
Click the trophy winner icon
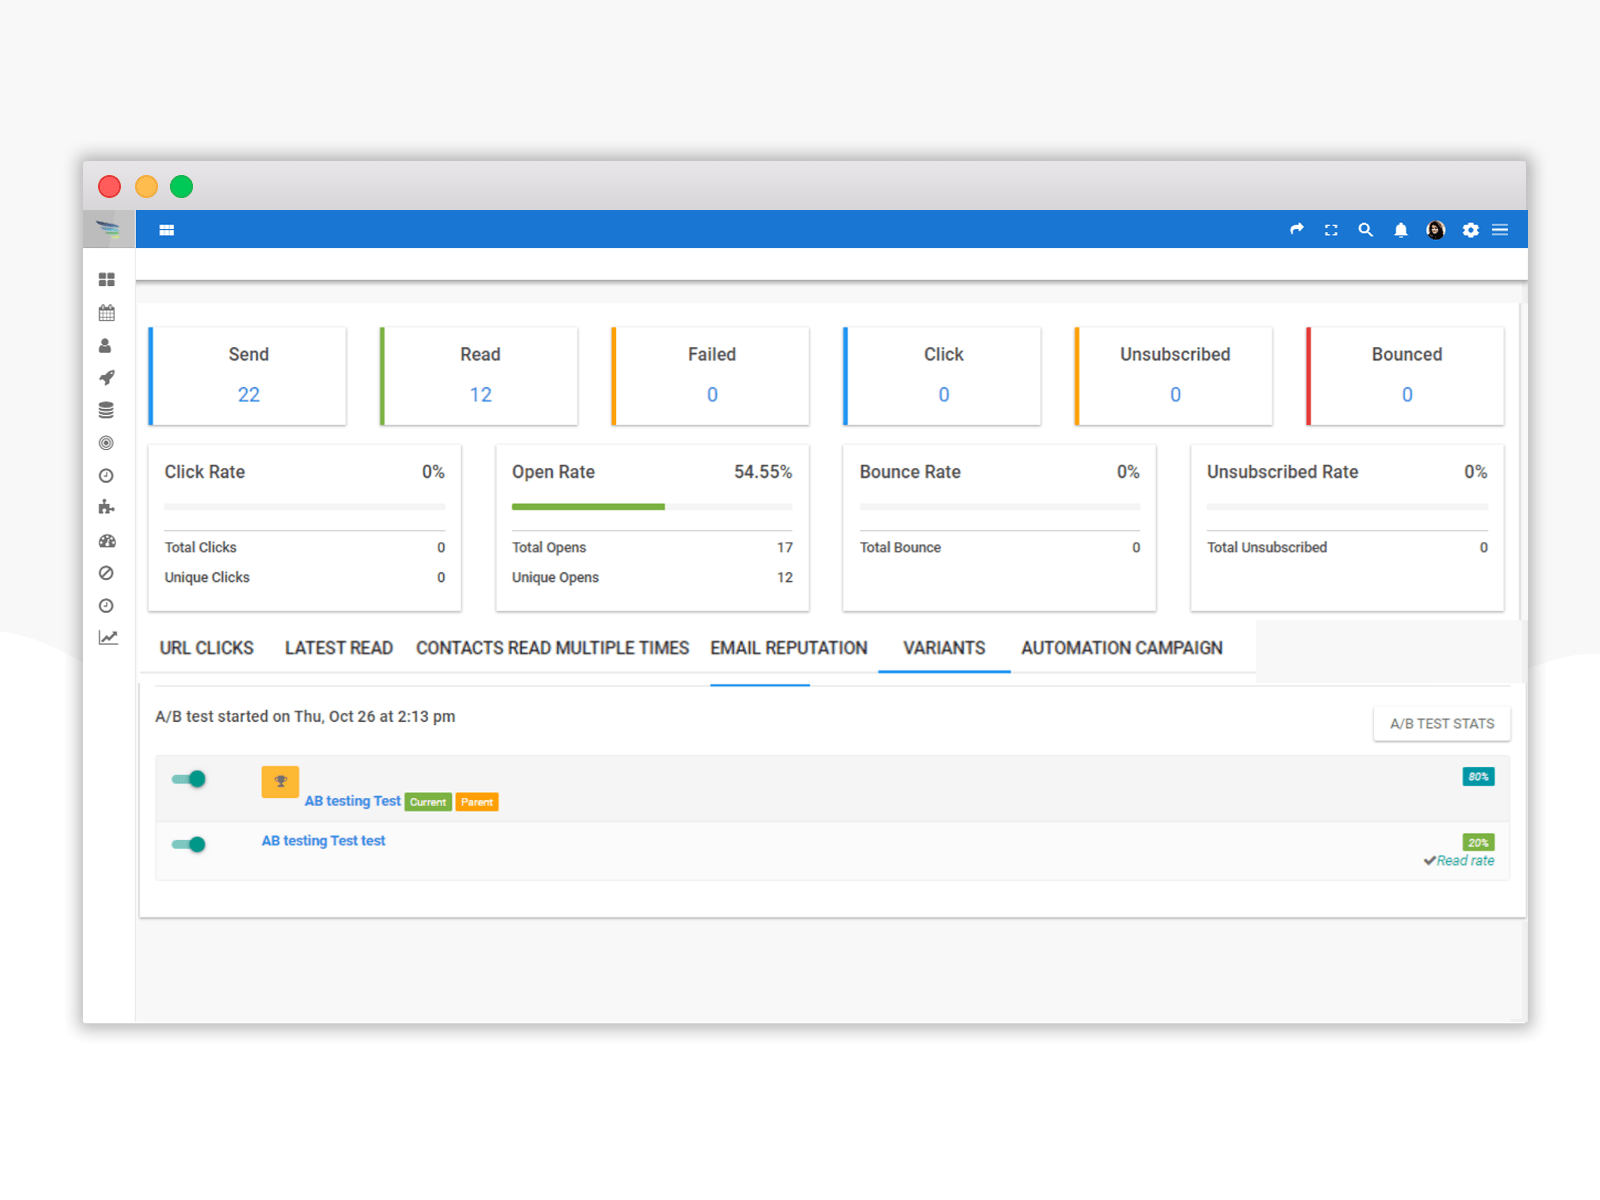click(x=280, y=781)
